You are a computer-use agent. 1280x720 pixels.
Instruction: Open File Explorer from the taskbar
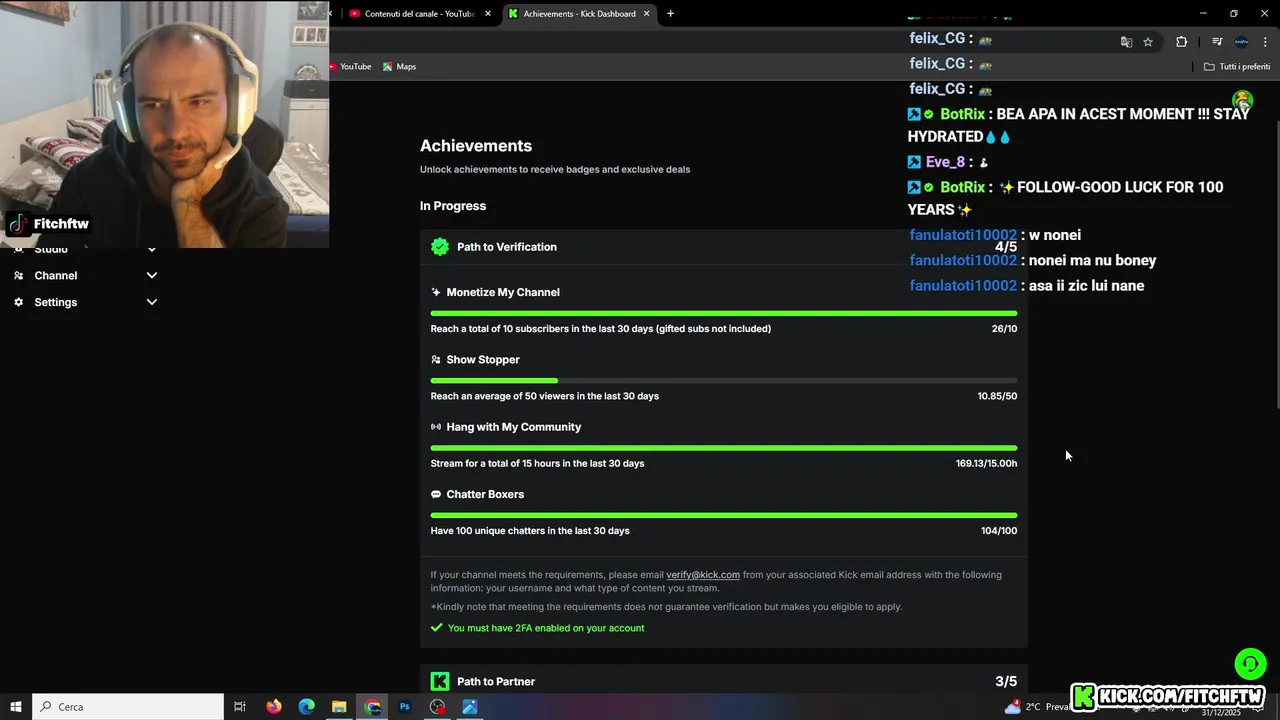[339, 707]
